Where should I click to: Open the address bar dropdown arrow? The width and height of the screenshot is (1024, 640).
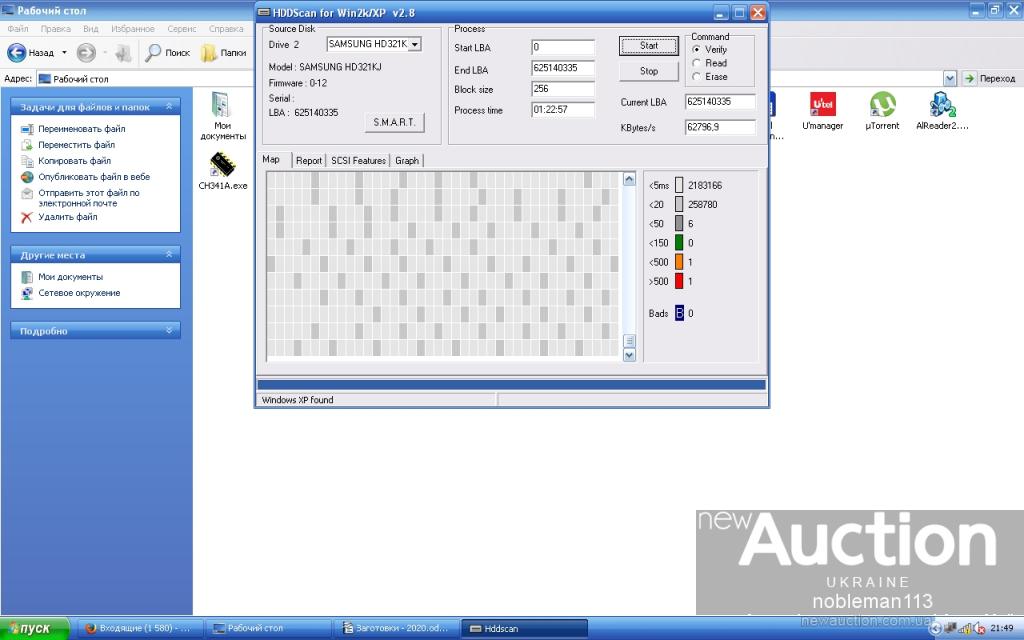coord(950,79)
